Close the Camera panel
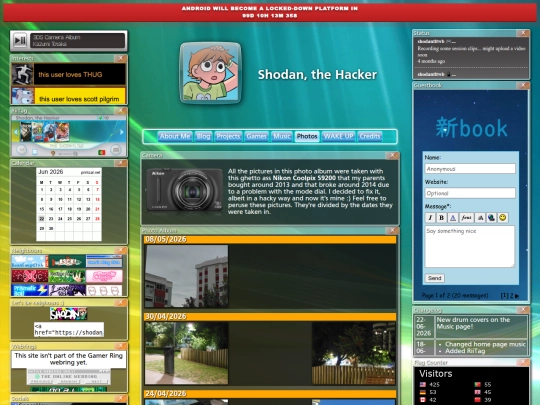 pyautogui.click(x=392, y=155)
